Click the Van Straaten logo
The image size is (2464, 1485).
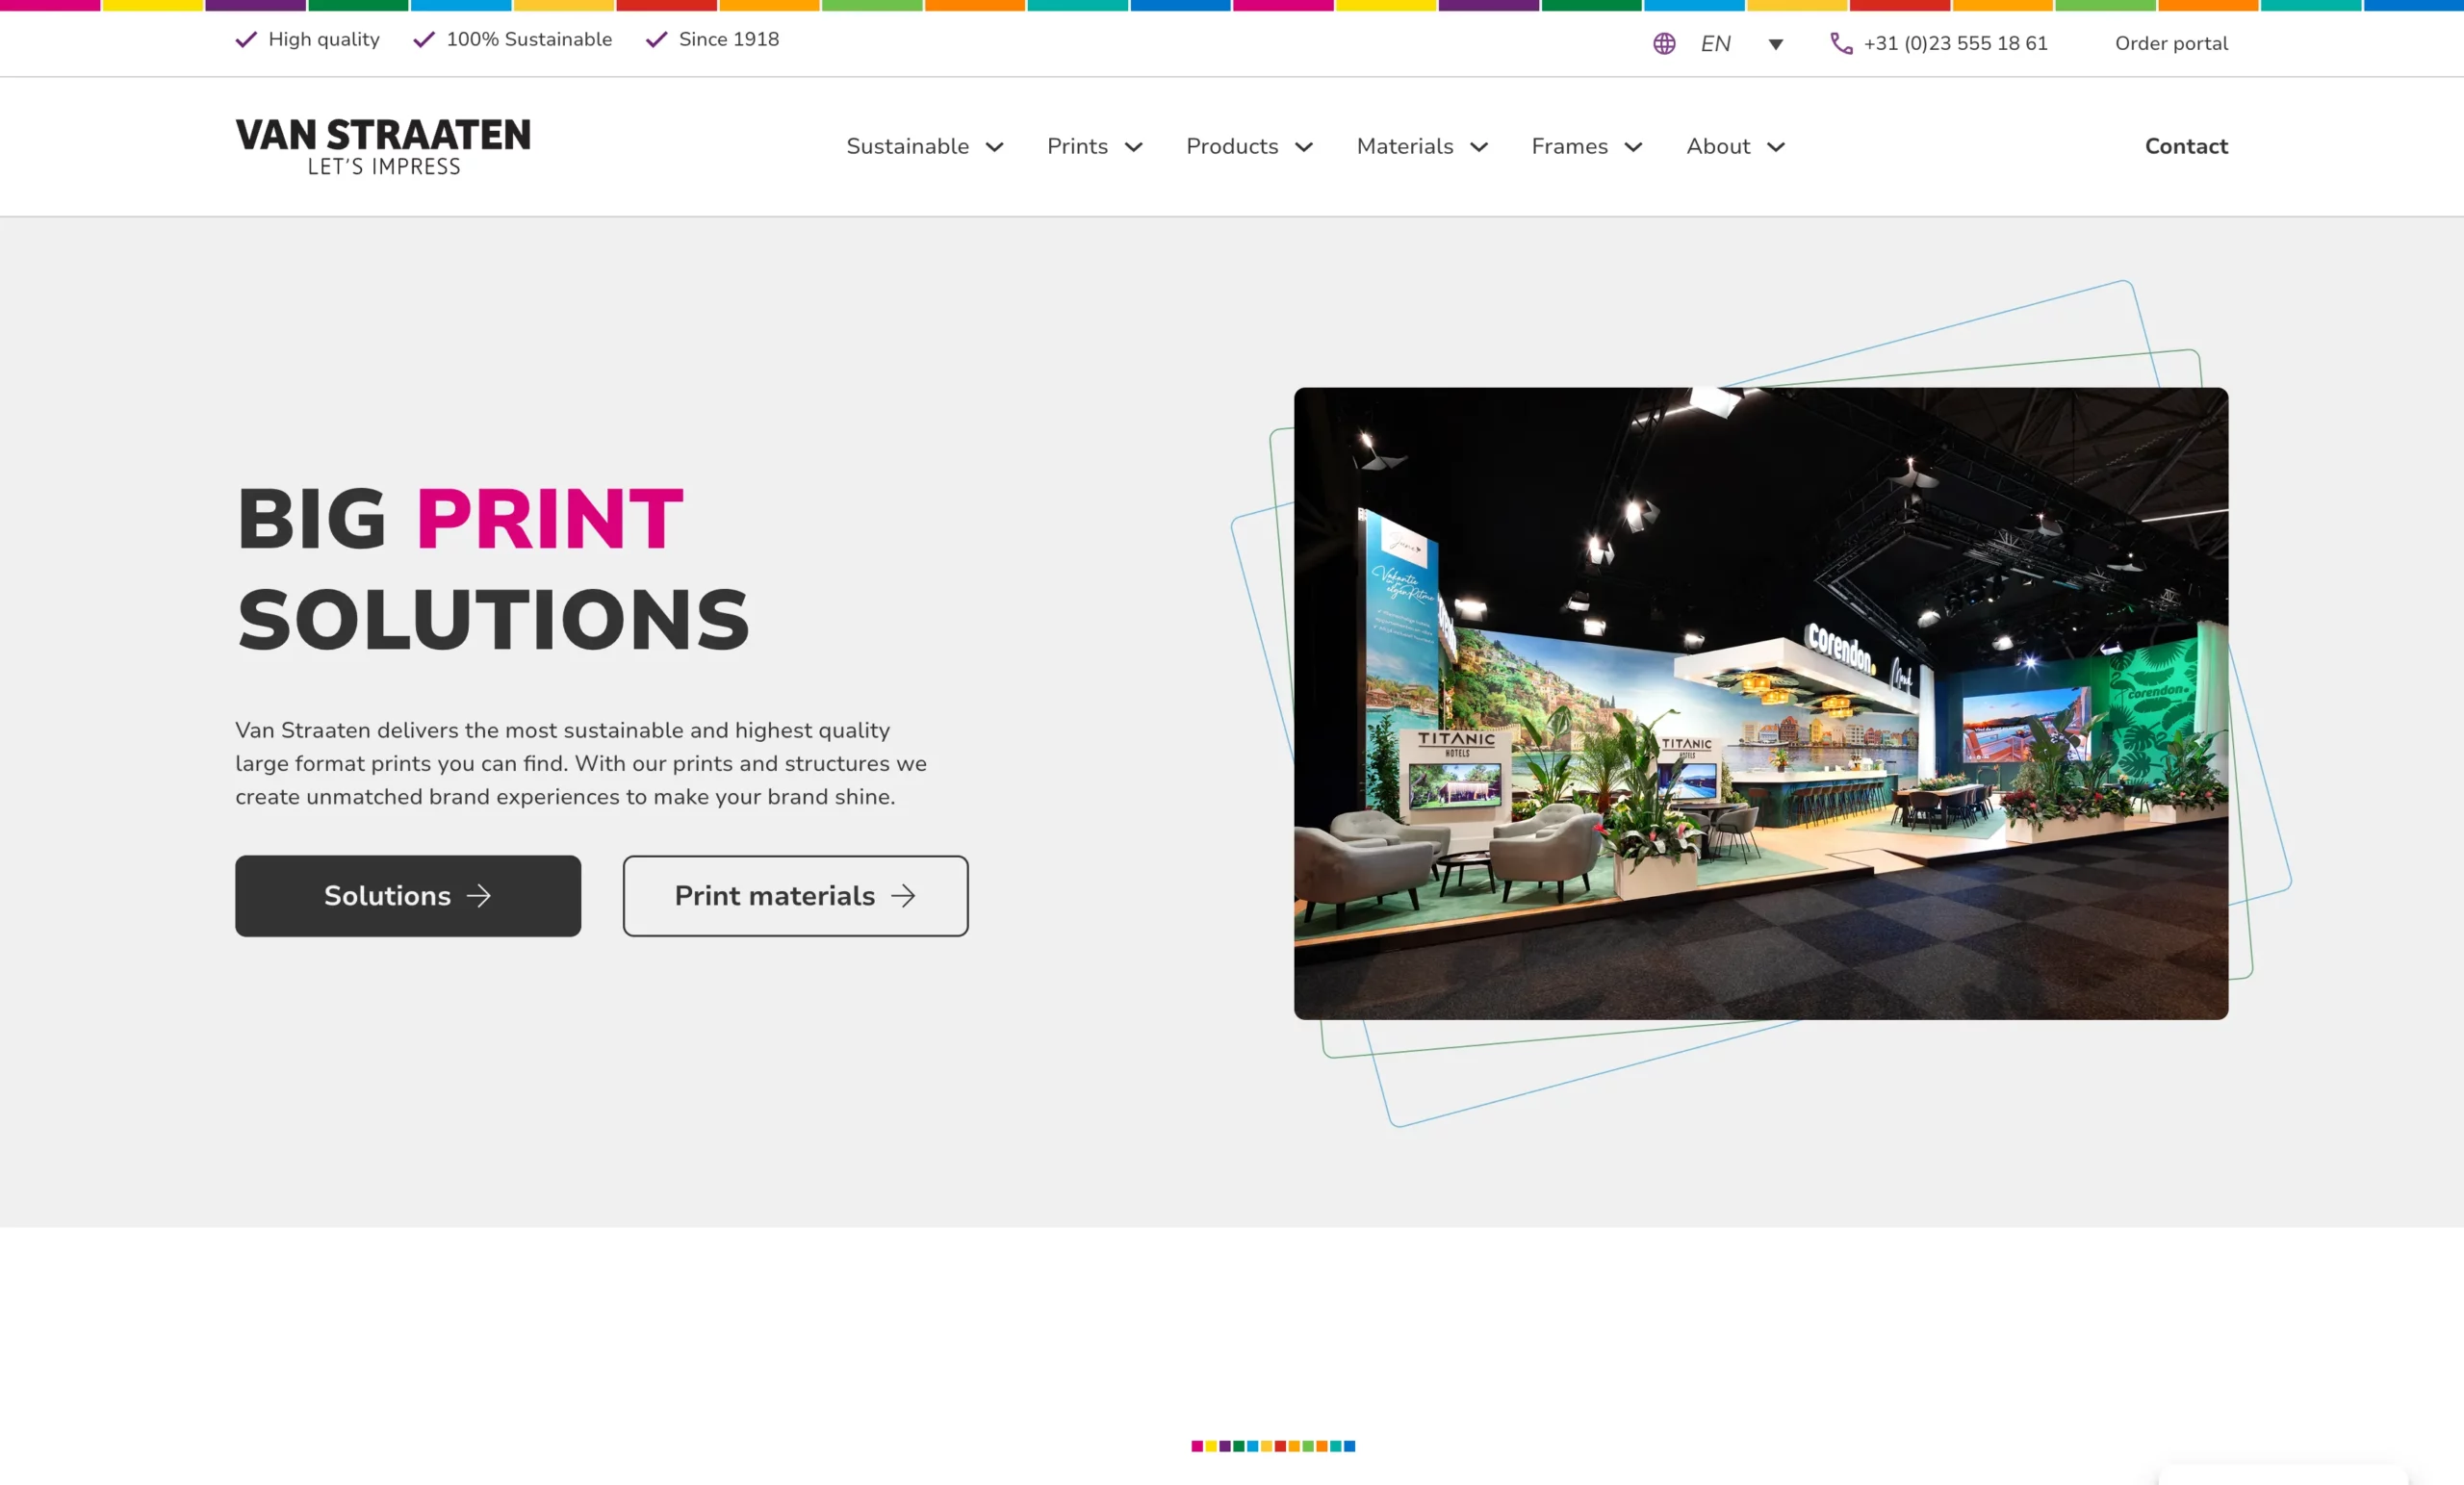(x=383, y=146)
